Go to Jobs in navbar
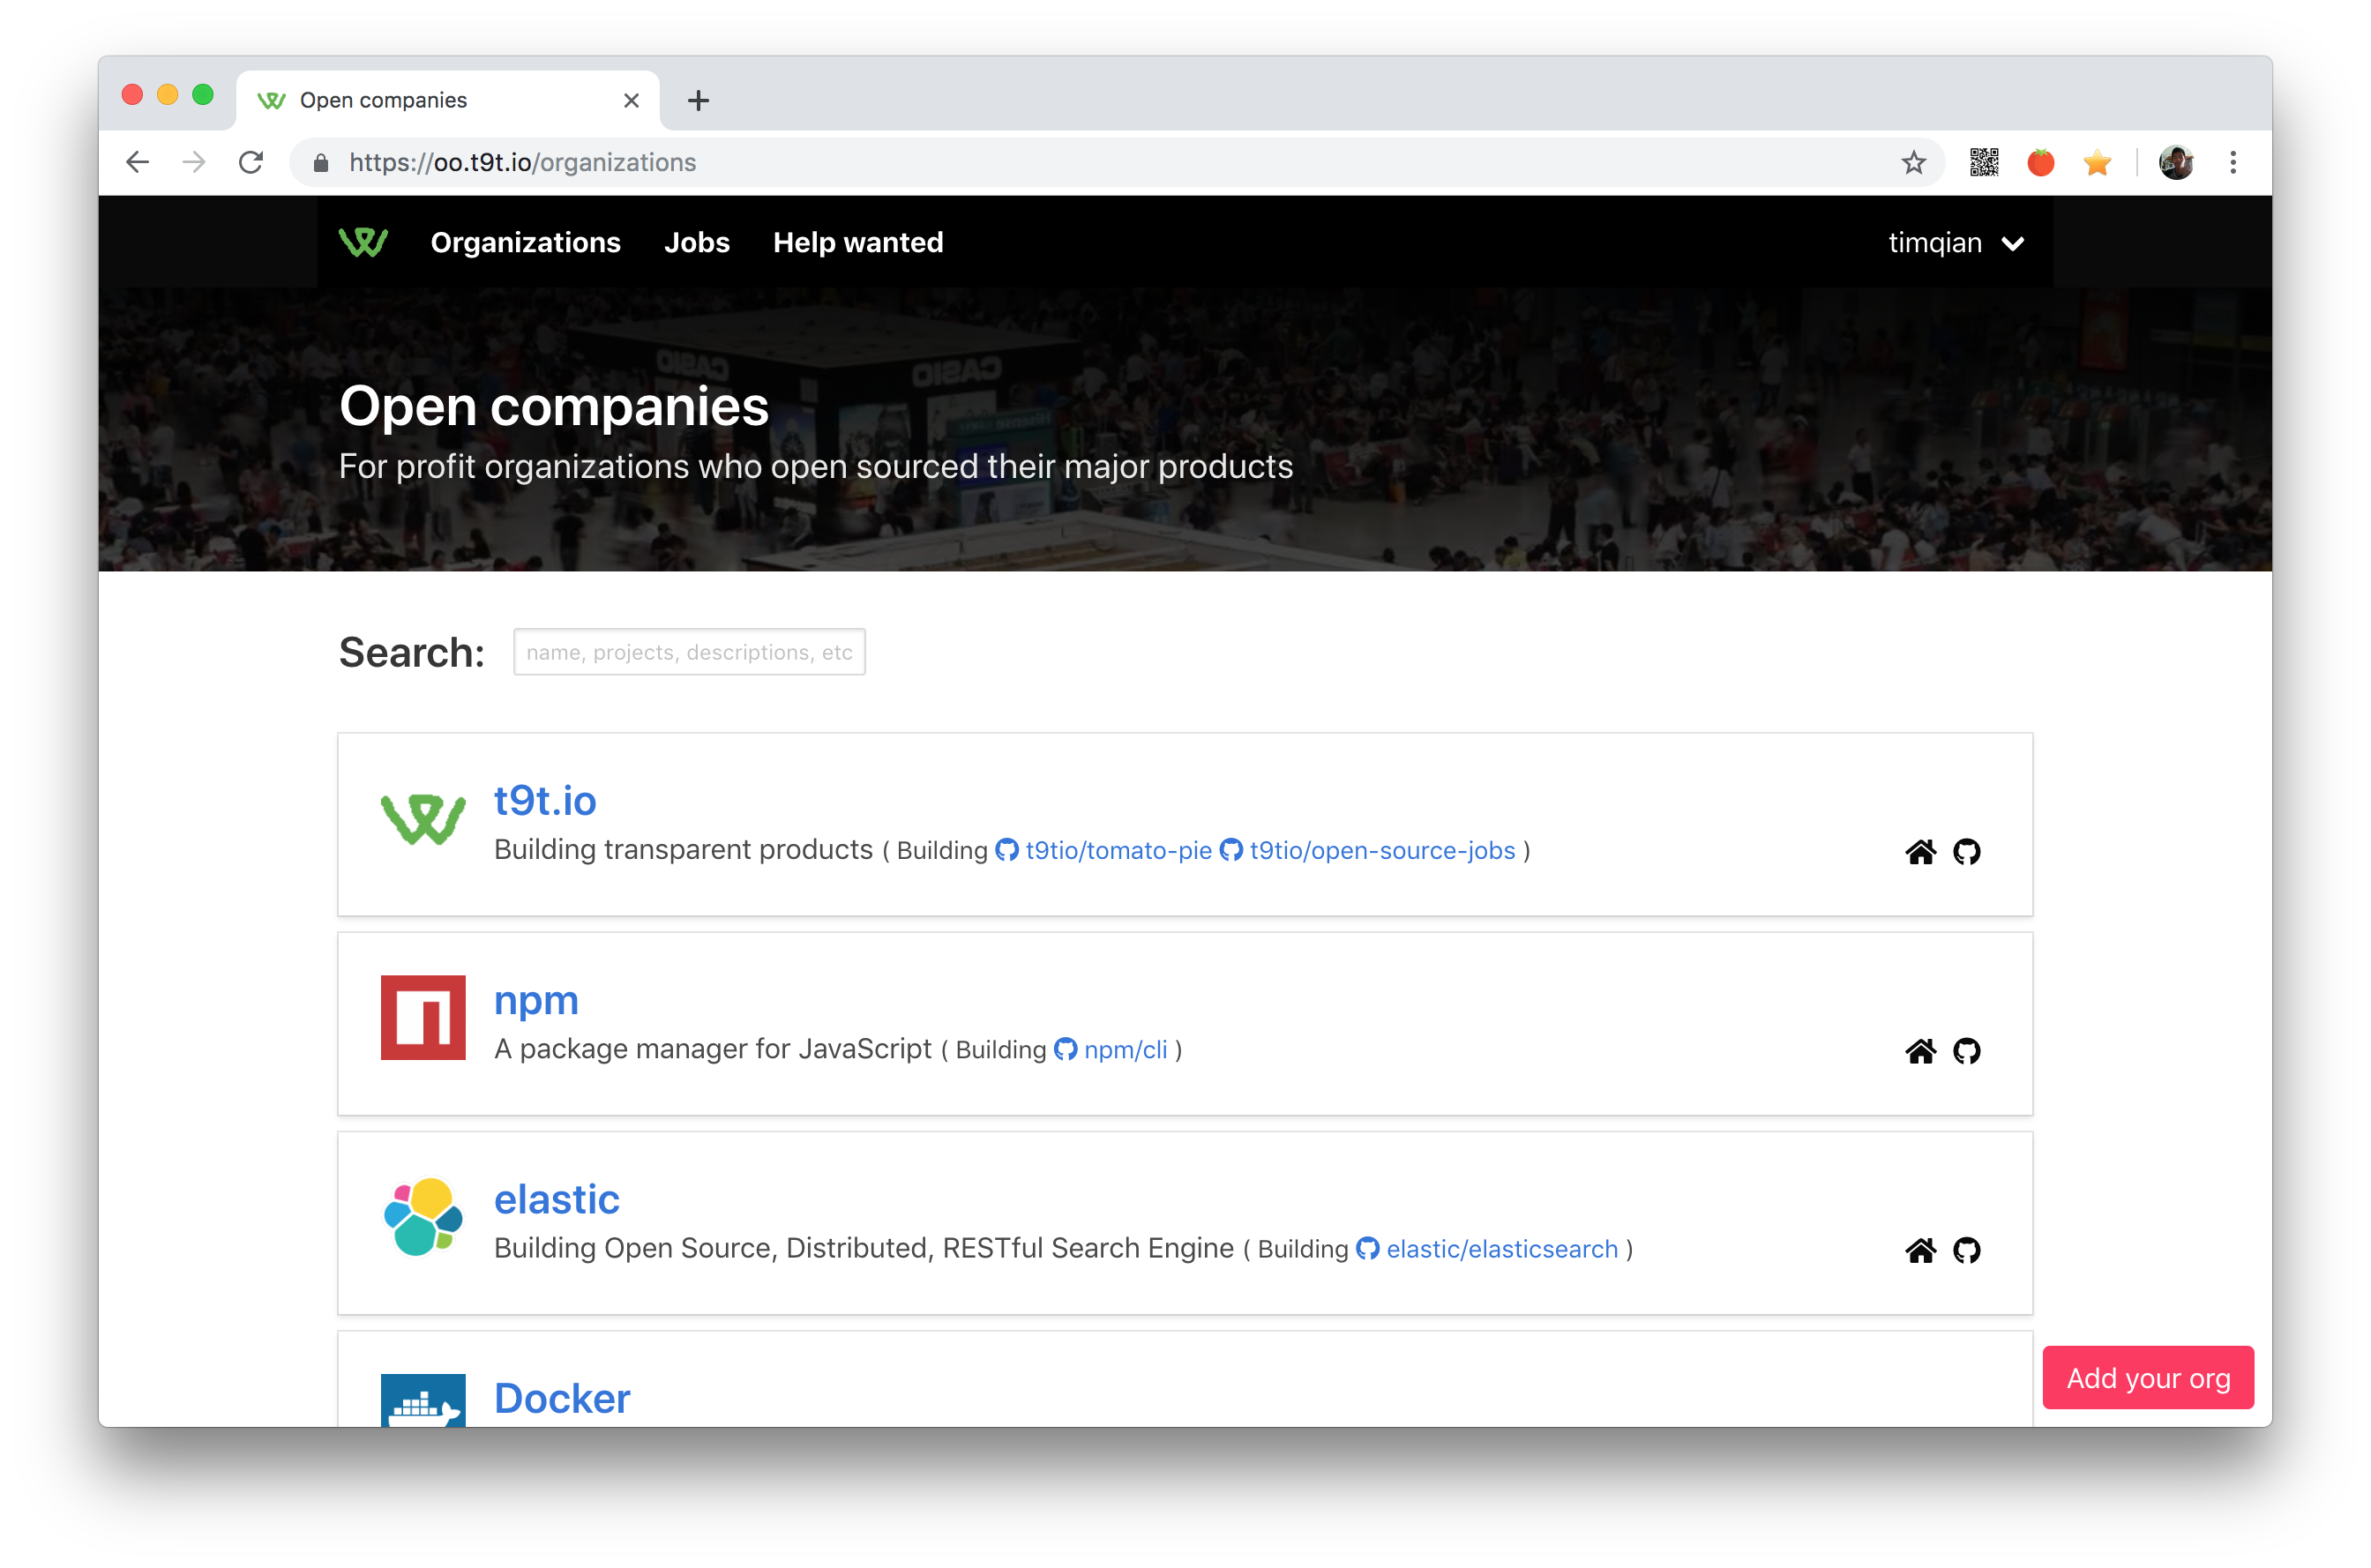The height and width of the screenshot is (1568, 2371). coord(696,243)
